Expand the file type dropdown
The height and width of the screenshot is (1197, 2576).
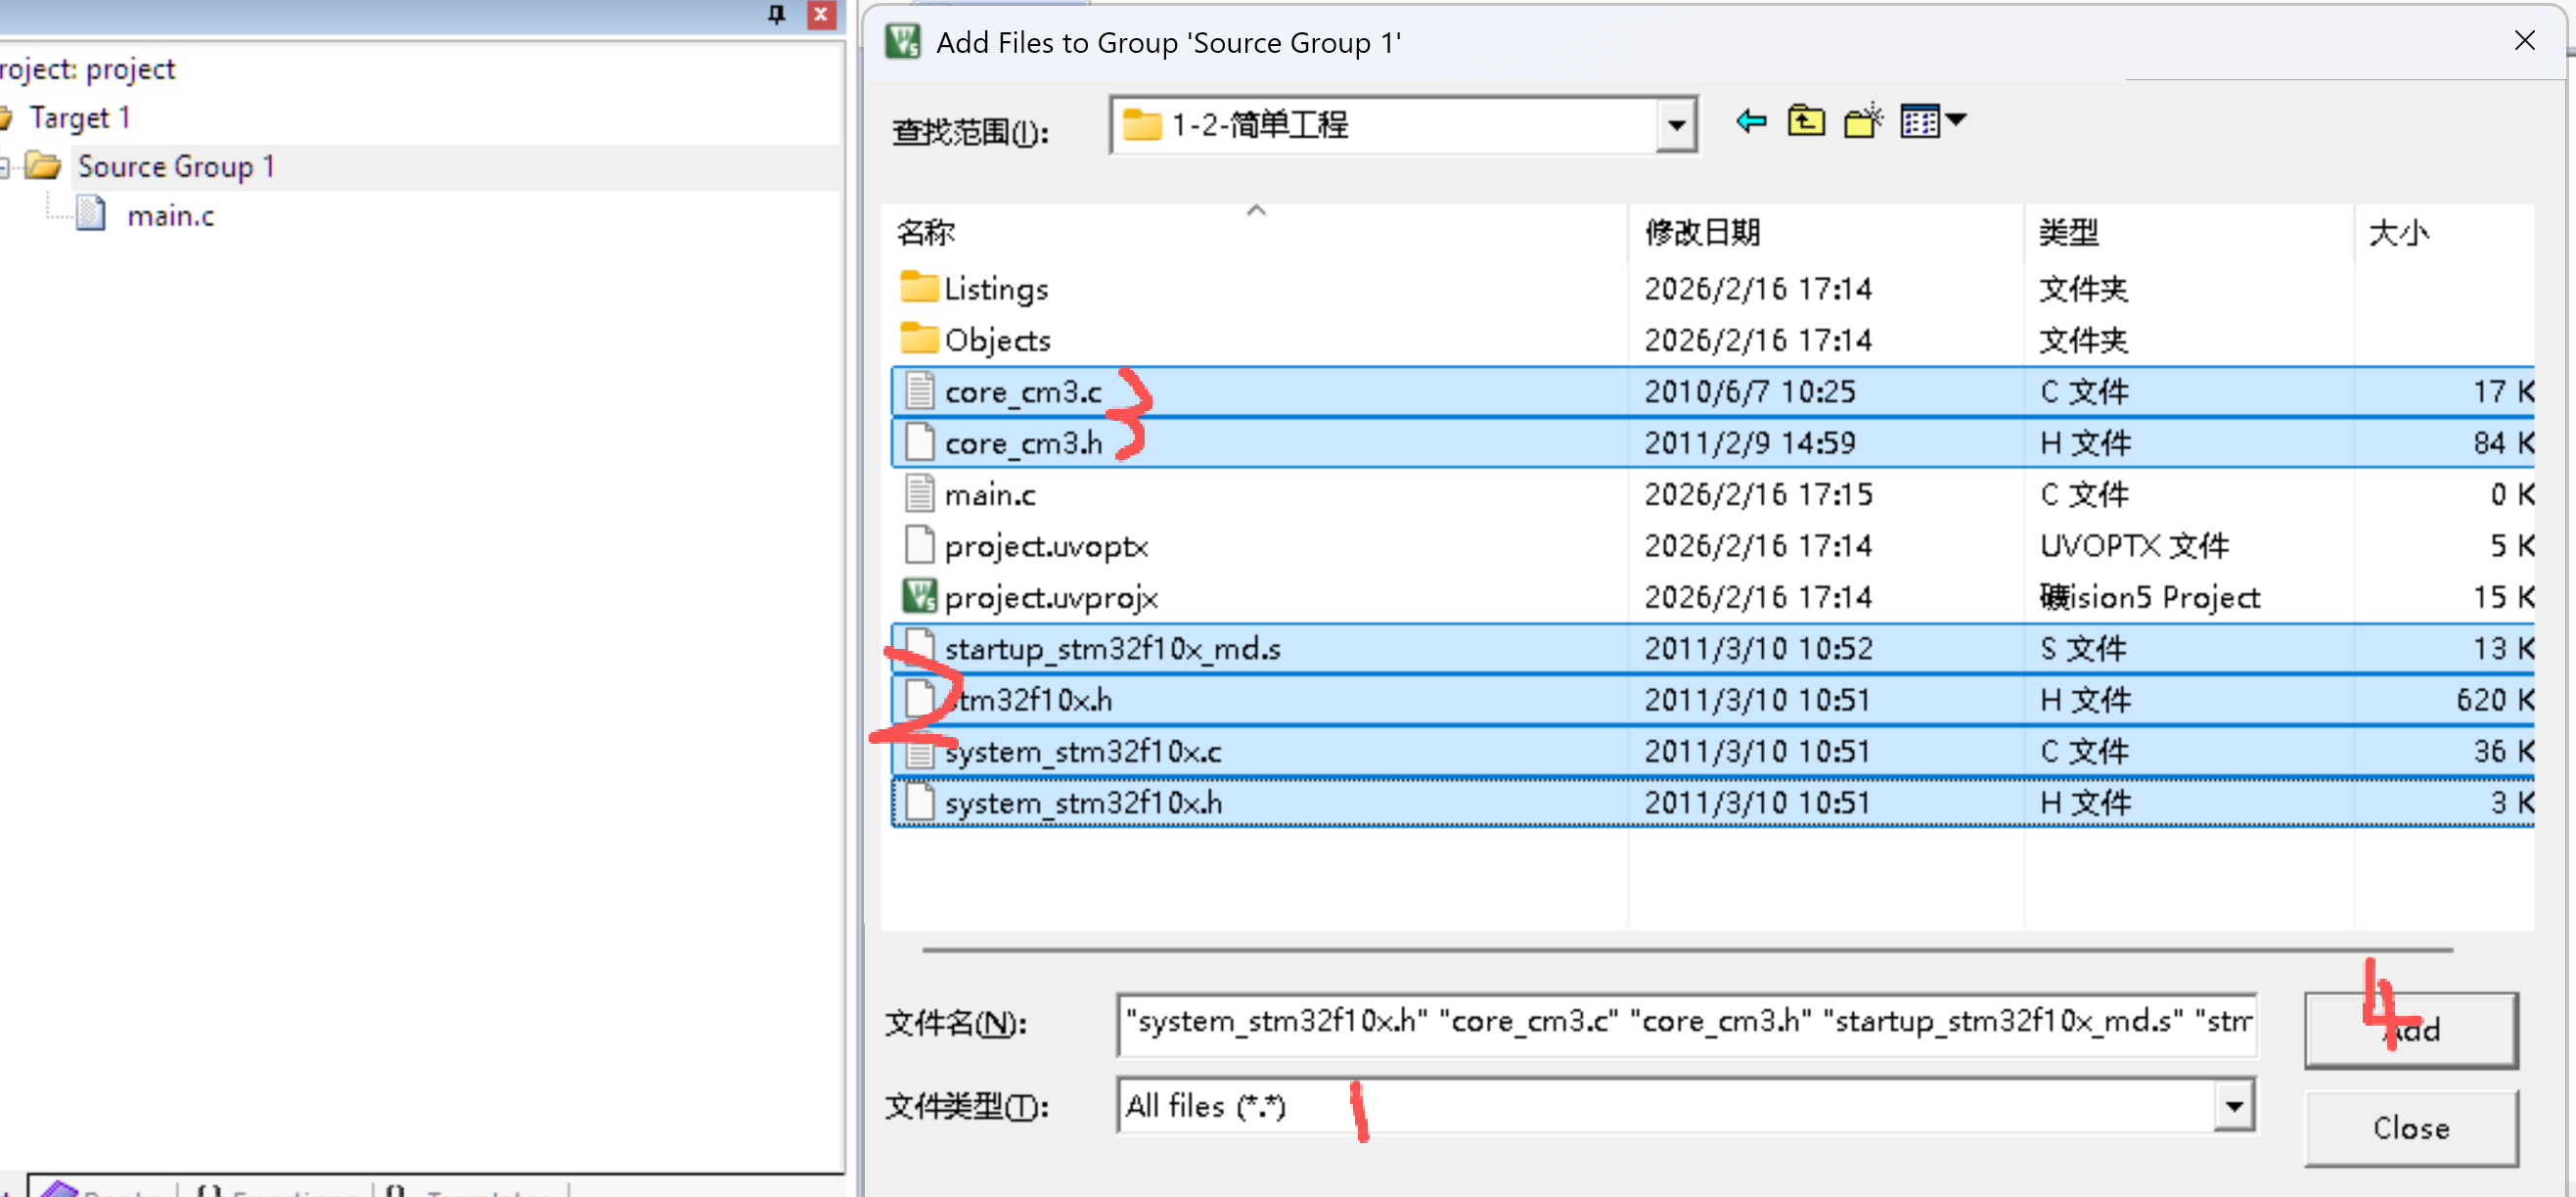(x=2233, y=1106)
